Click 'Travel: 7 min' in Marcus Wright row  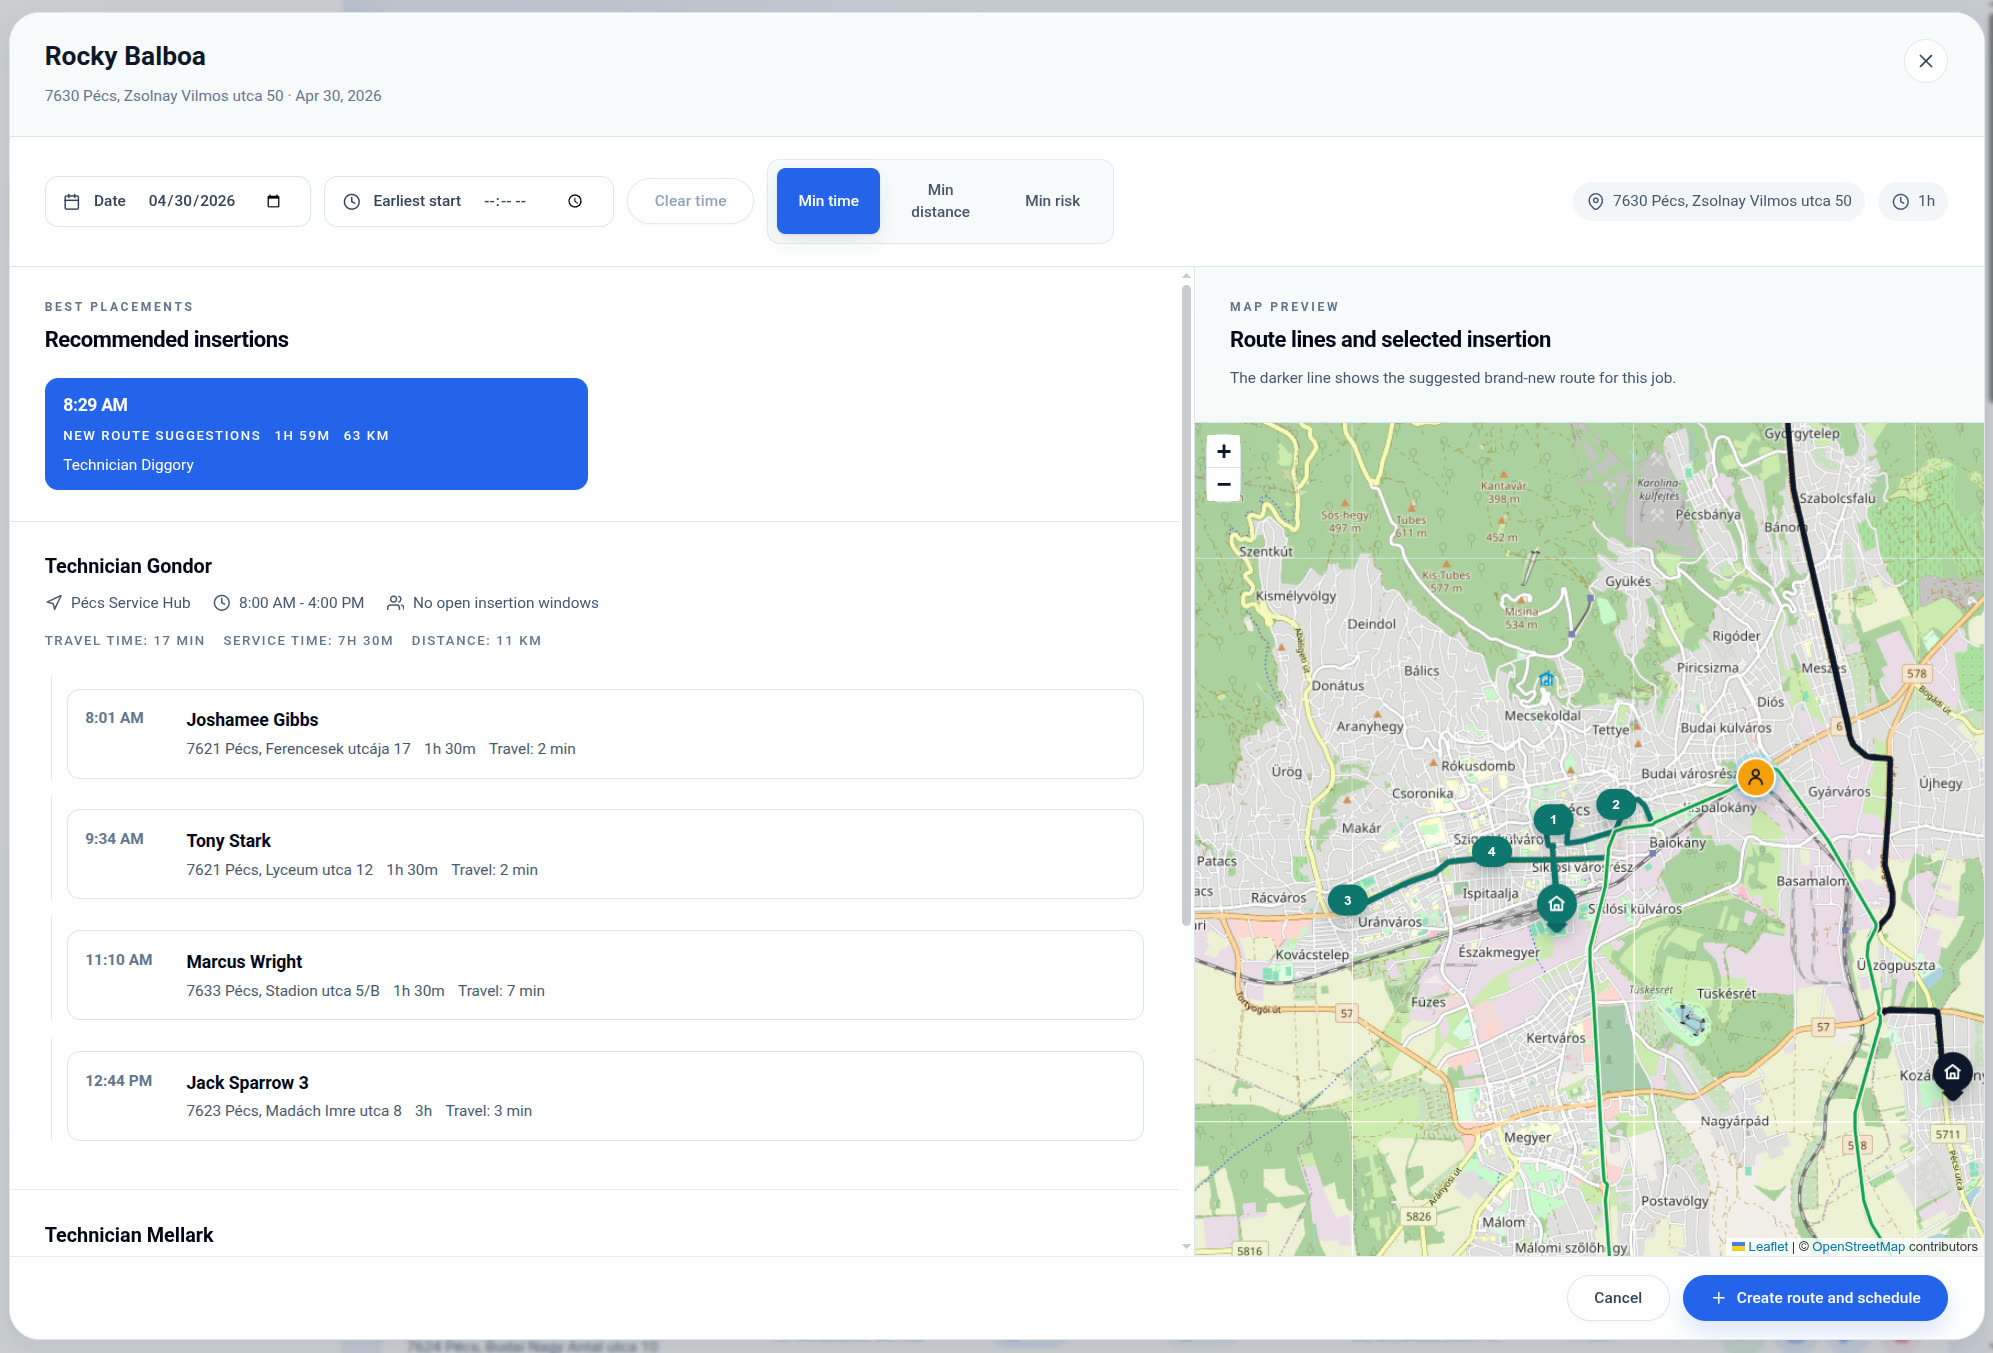click(x=501, y=991)
